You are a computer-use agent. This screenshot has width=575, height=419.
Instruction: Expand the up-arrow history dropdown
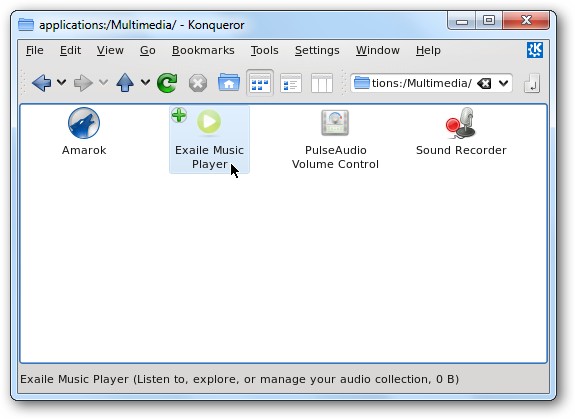146,82
